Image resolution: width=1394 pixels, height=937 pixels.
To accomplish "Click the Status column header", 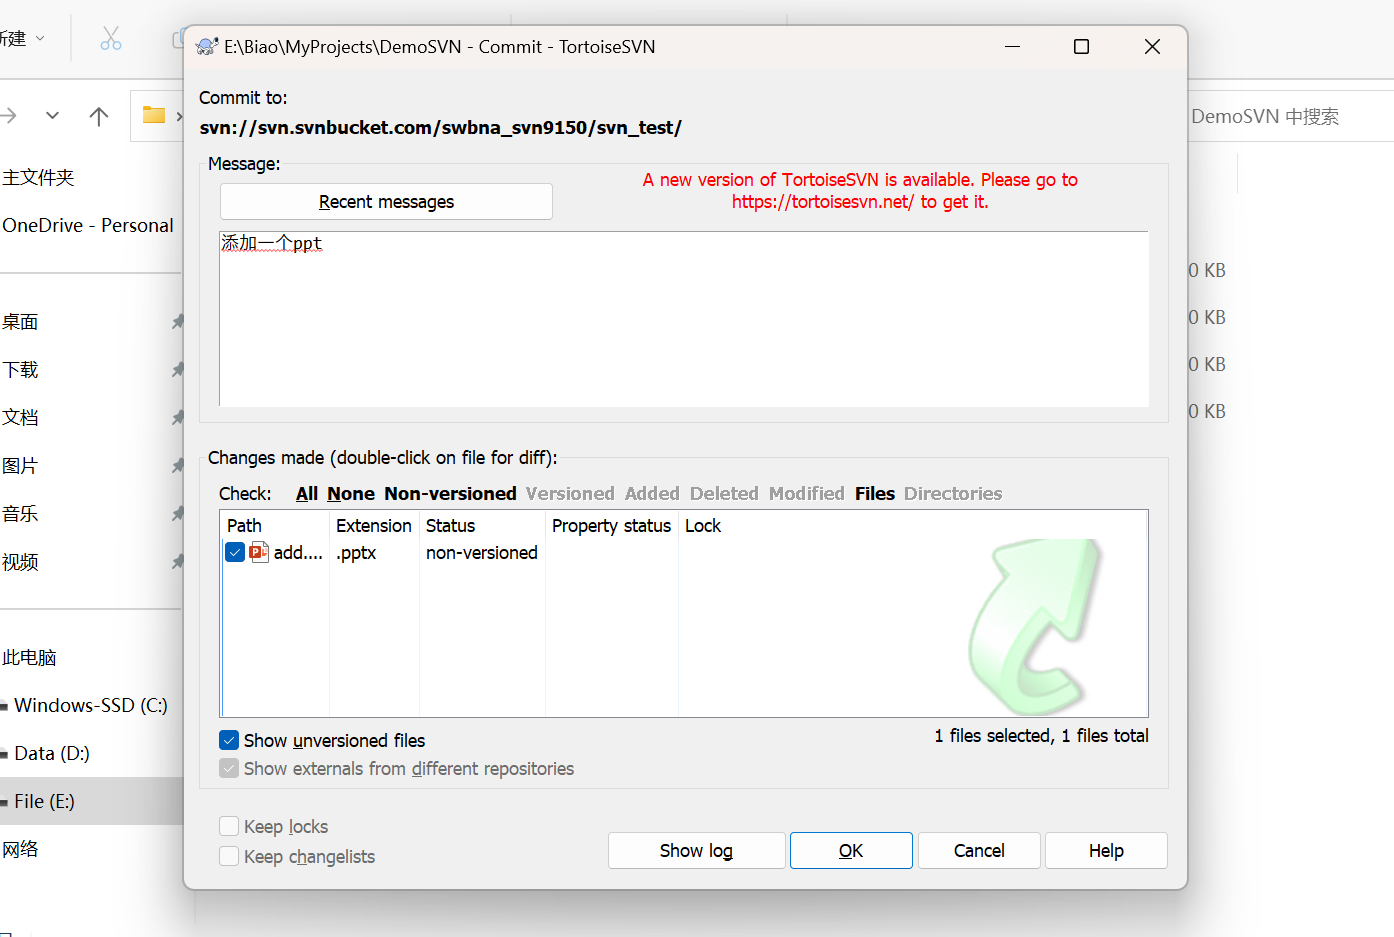I will (x=450, y=526).
